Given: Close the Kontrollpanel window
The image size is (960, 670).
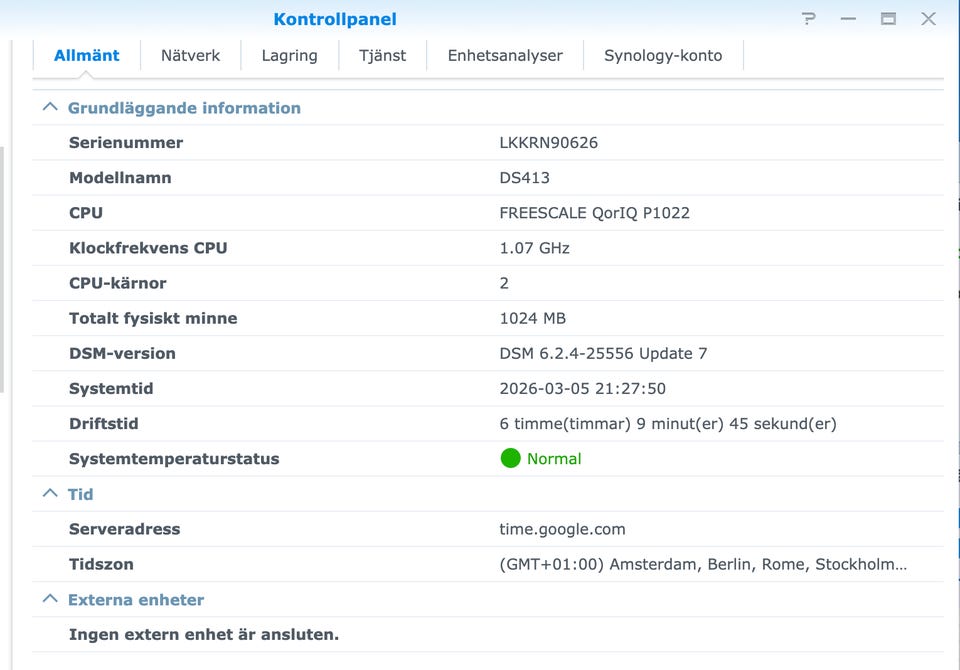Looking at the screenshot, I should pos(928,19).
